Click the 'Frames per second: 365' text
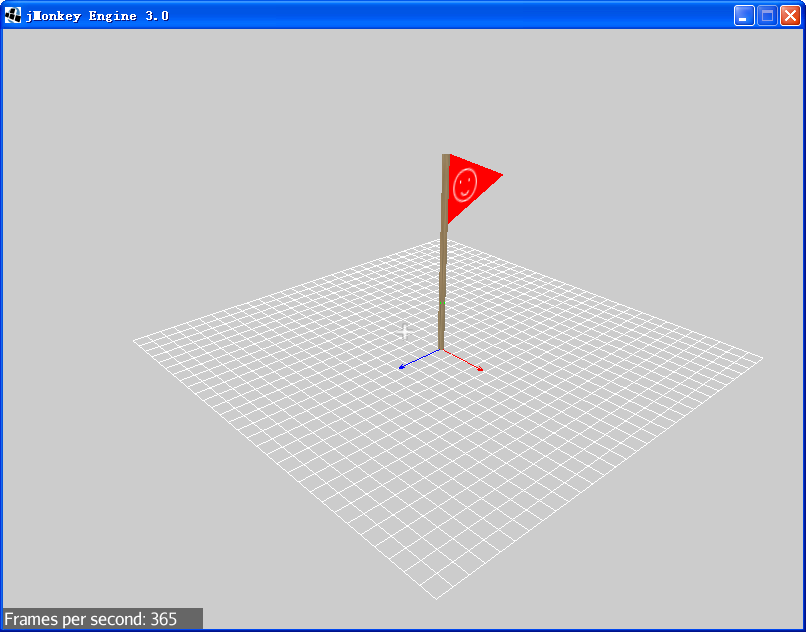The height and width of the screenshot is (632, 806). point(90,619)
